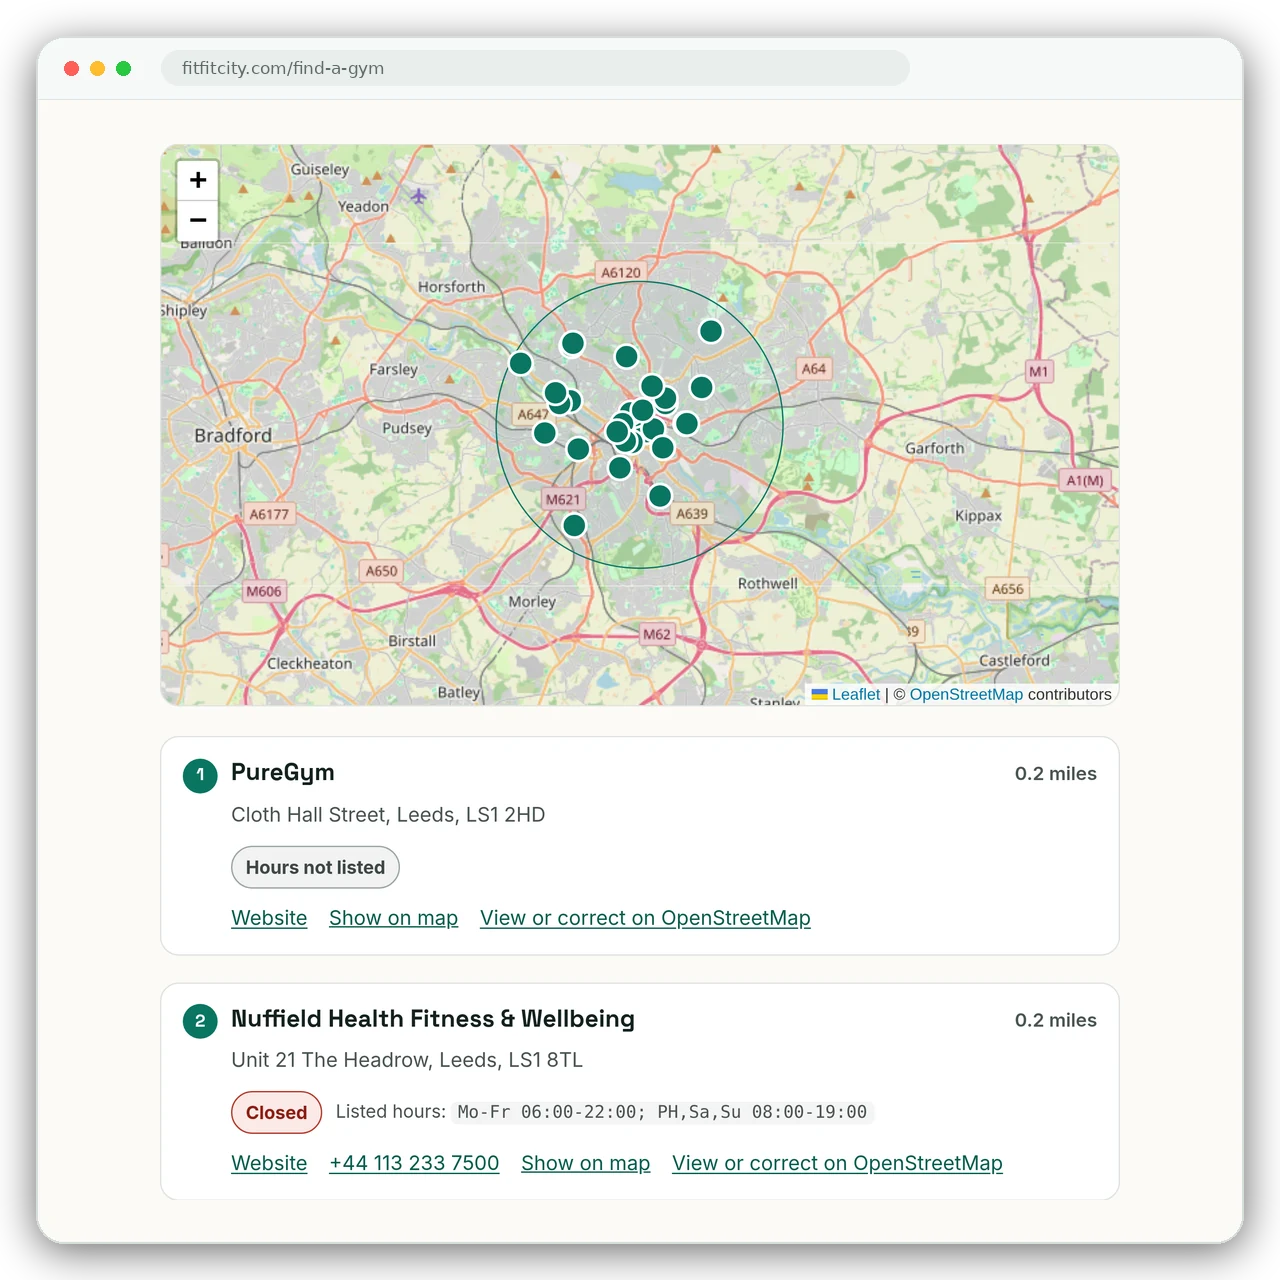1280x1280 pixels.
Task: Select the address "Unit 21 The Headrow, Leeds, LS1 8TL"
Action: 407,1060
